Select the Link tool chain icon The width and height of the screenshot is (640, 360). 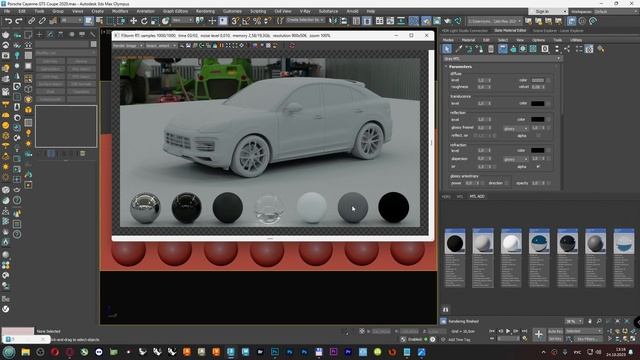point(31,21)
